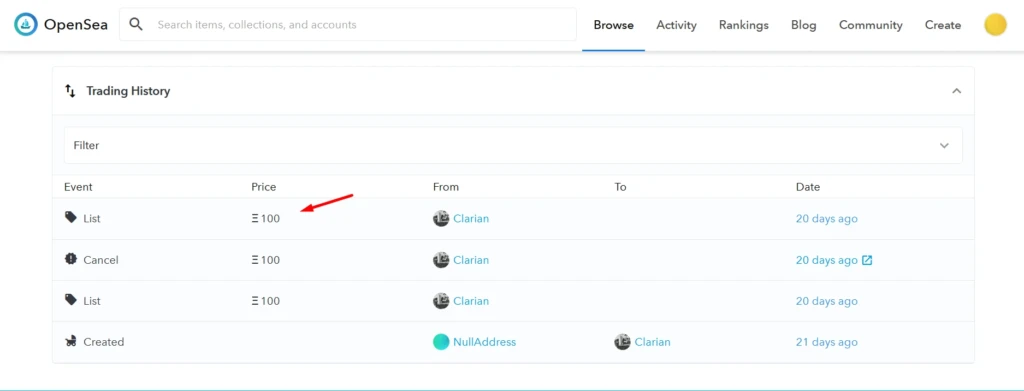1024x391 pixels.
Task: Click the Trading History title text
Action: tap(128, 91)
